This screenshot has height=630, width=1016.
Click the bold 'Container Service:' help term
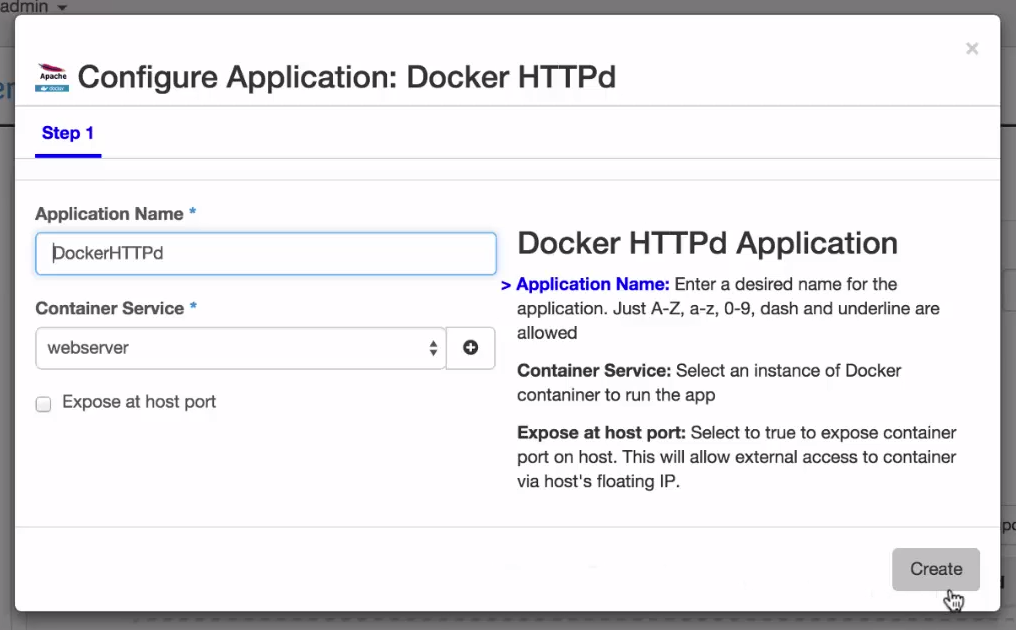point(594,370)
